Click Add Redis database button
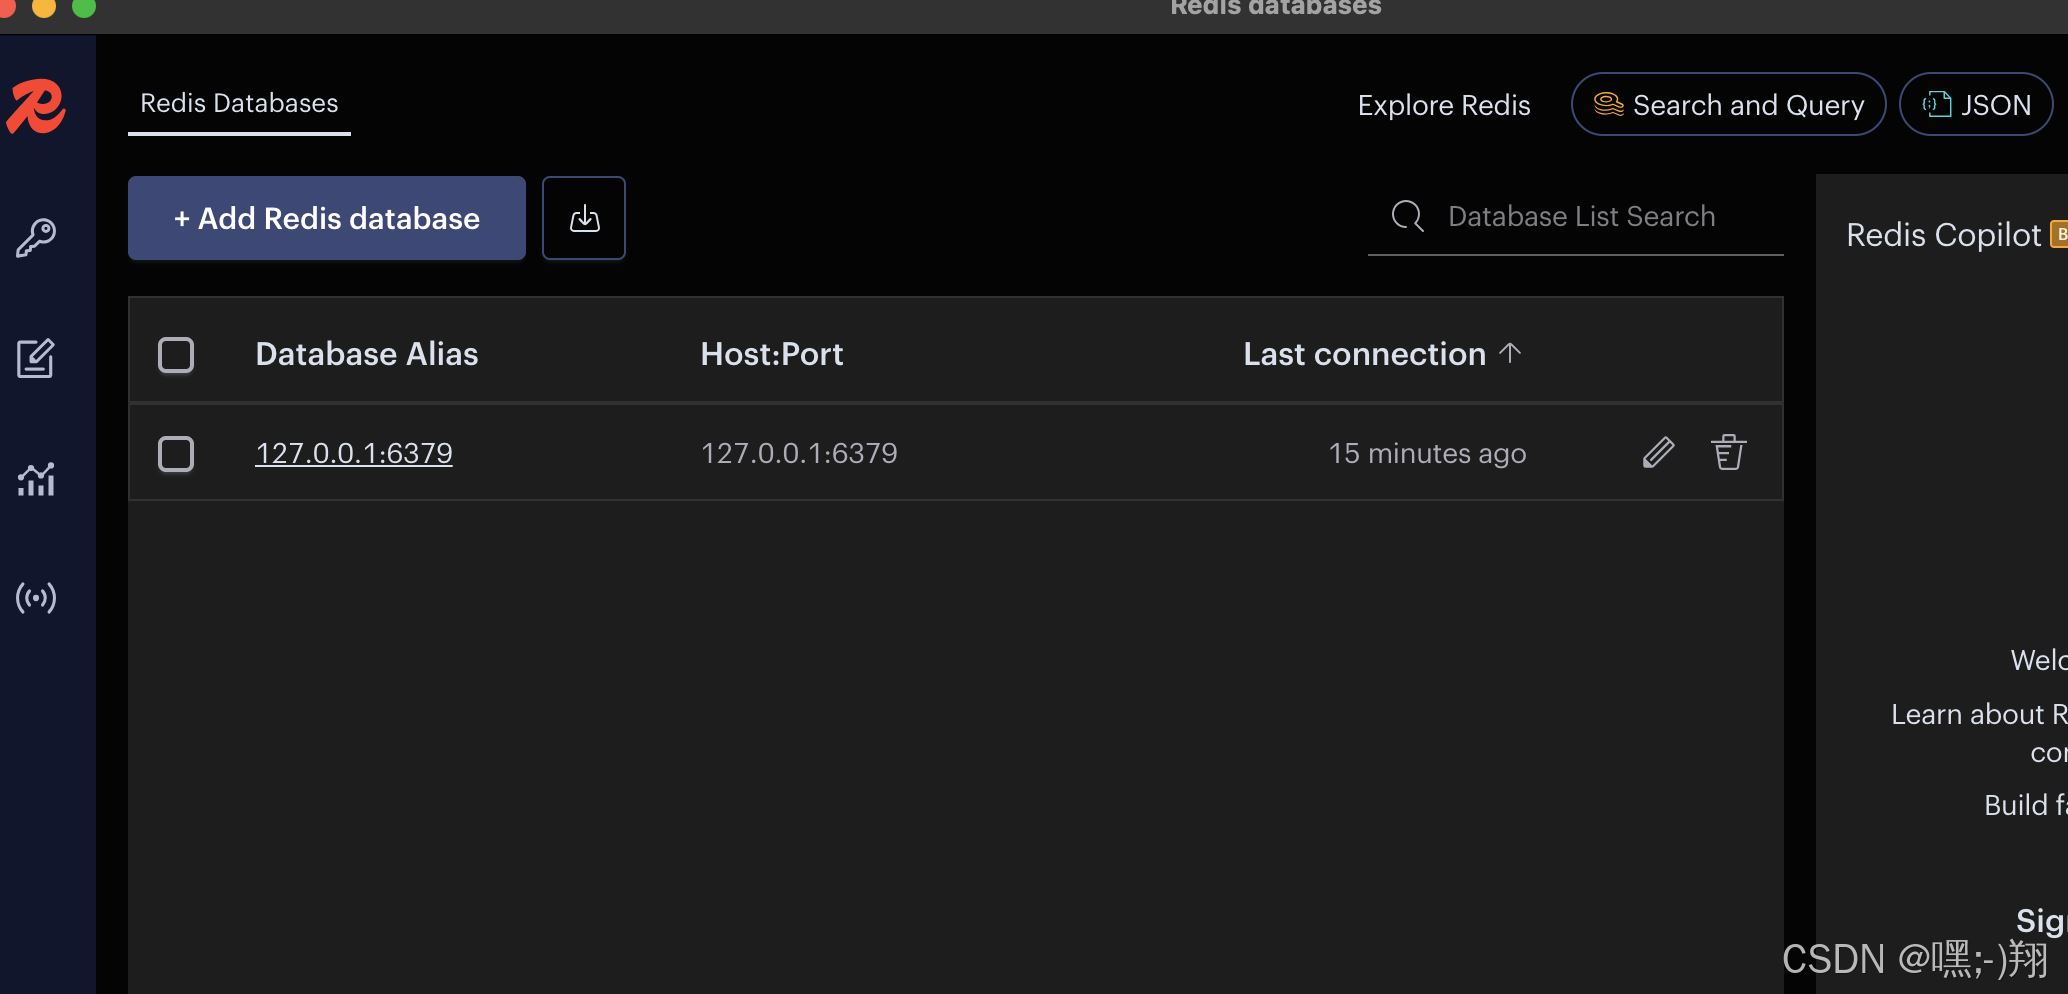2068x994 pixels. tap(327, 218)
